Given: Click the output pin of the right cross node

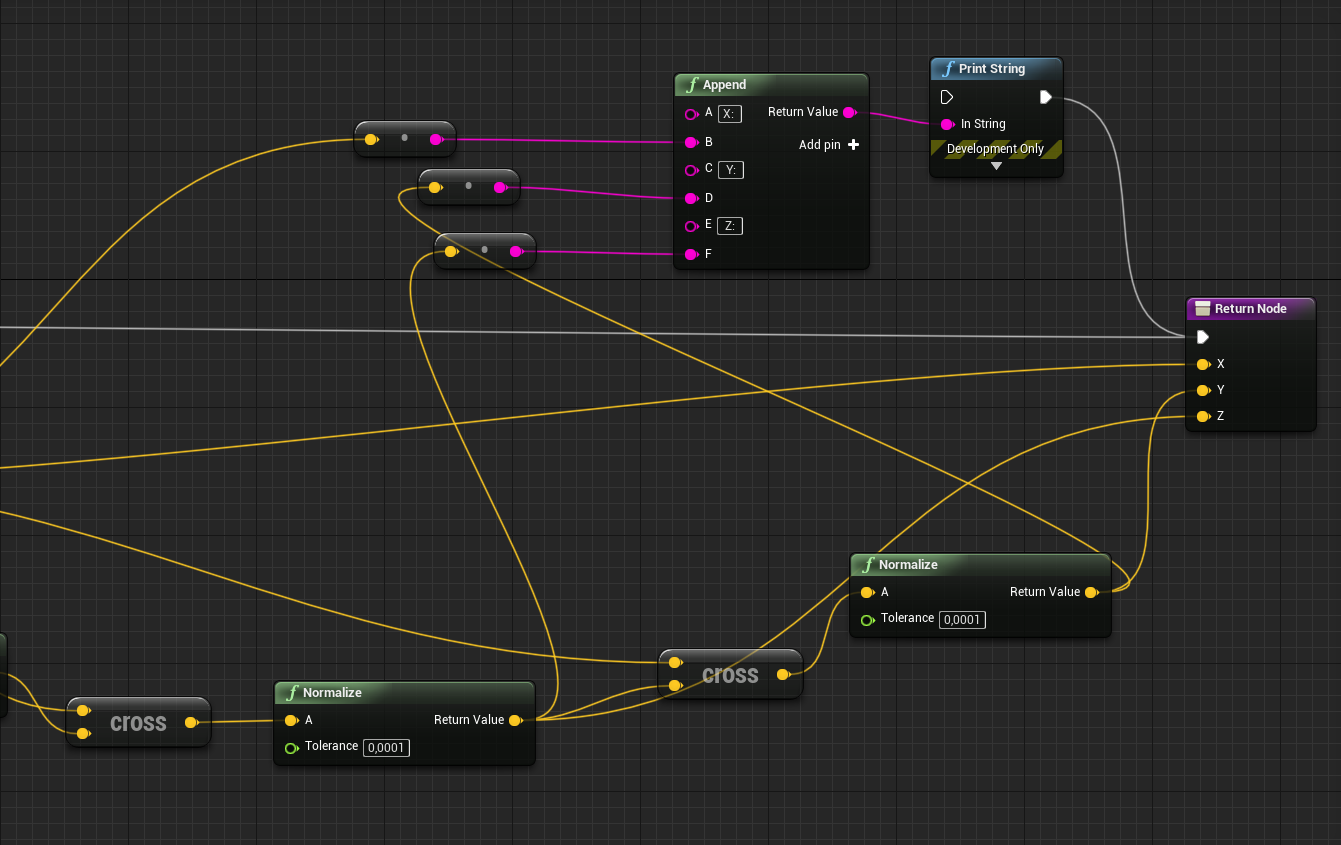Looking at the screenshot, I should 784,674.
